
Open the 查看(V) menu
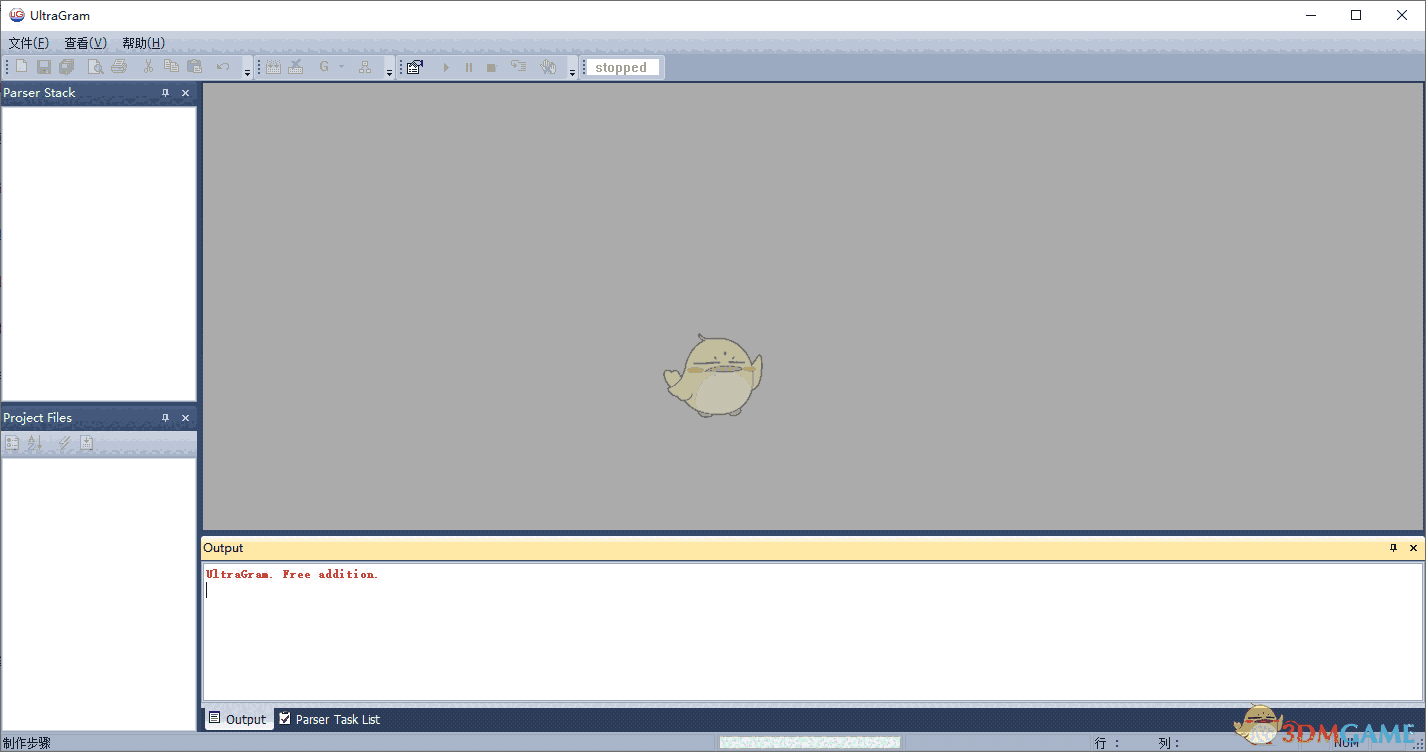pyautogui.click(x=86, y=43)
